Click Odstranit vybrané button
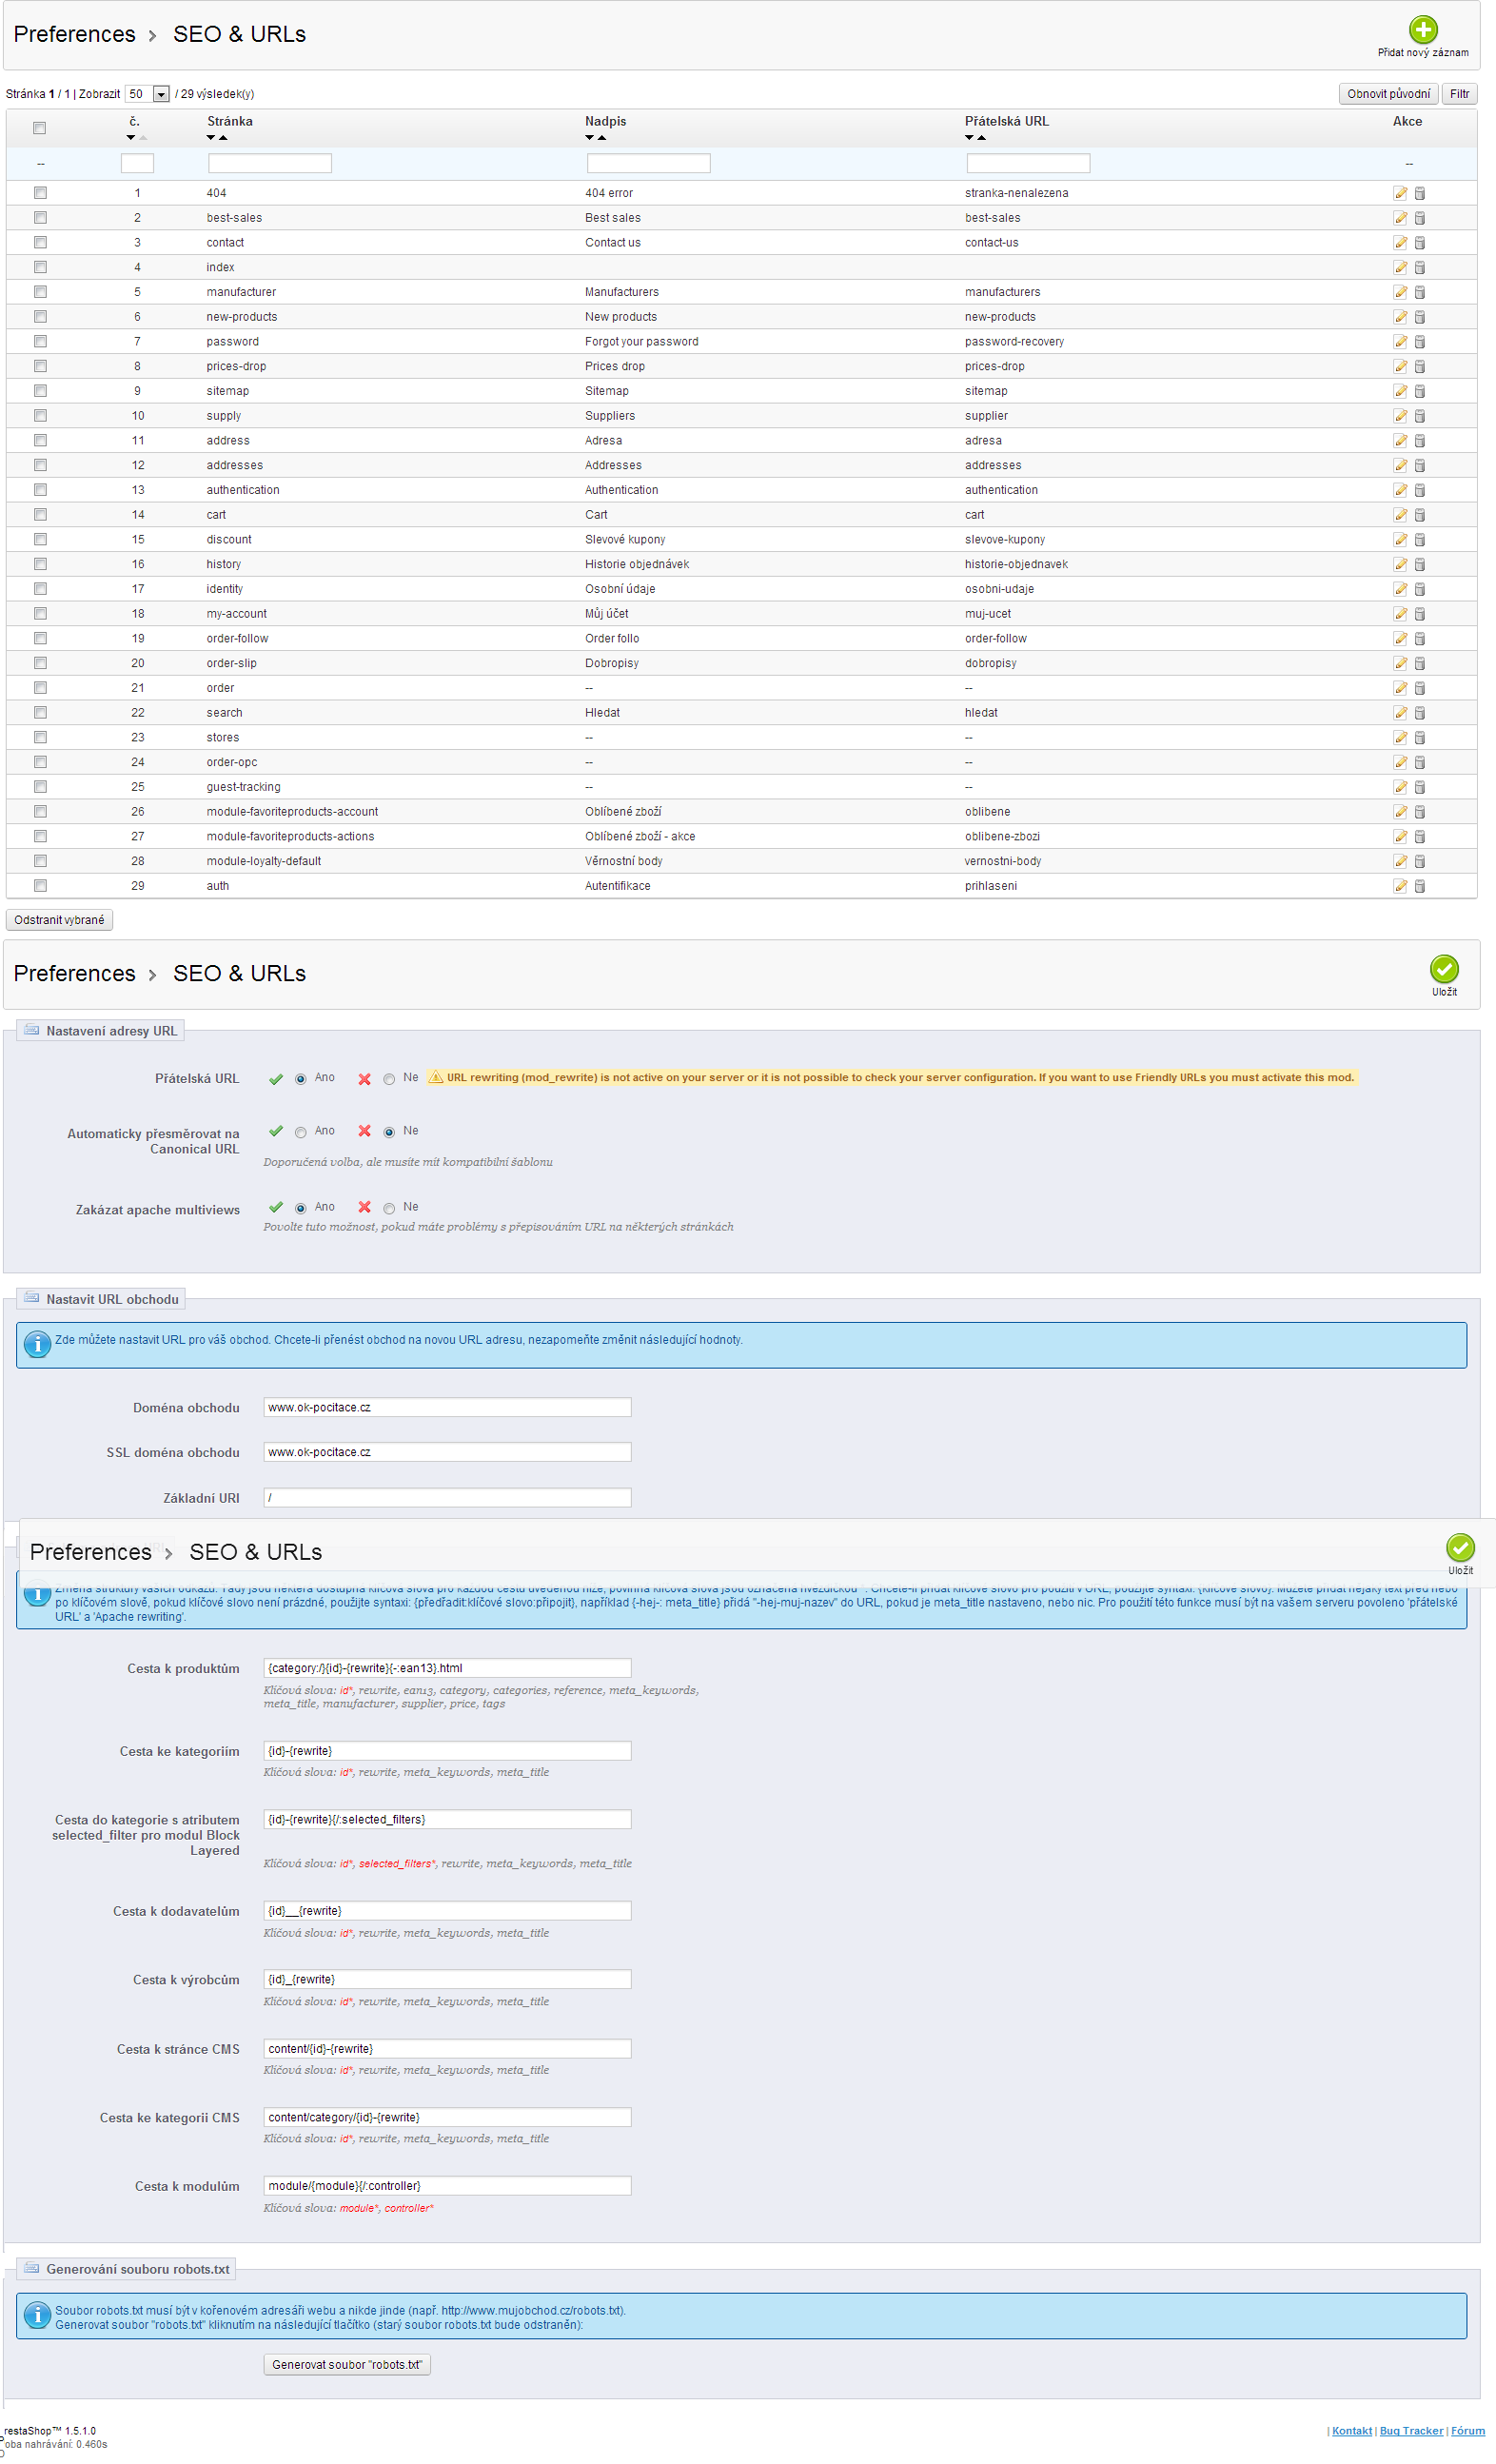Screen dimensions: 1496x2464 tap(59, 920)
